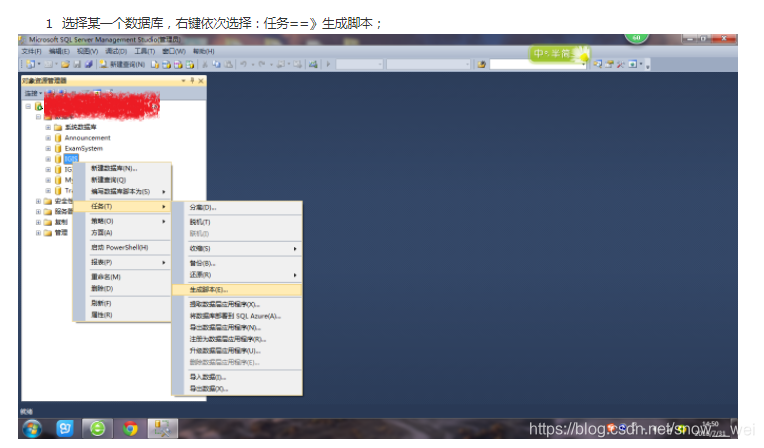Open the 收缩(S) submenu

coord(237,249)
